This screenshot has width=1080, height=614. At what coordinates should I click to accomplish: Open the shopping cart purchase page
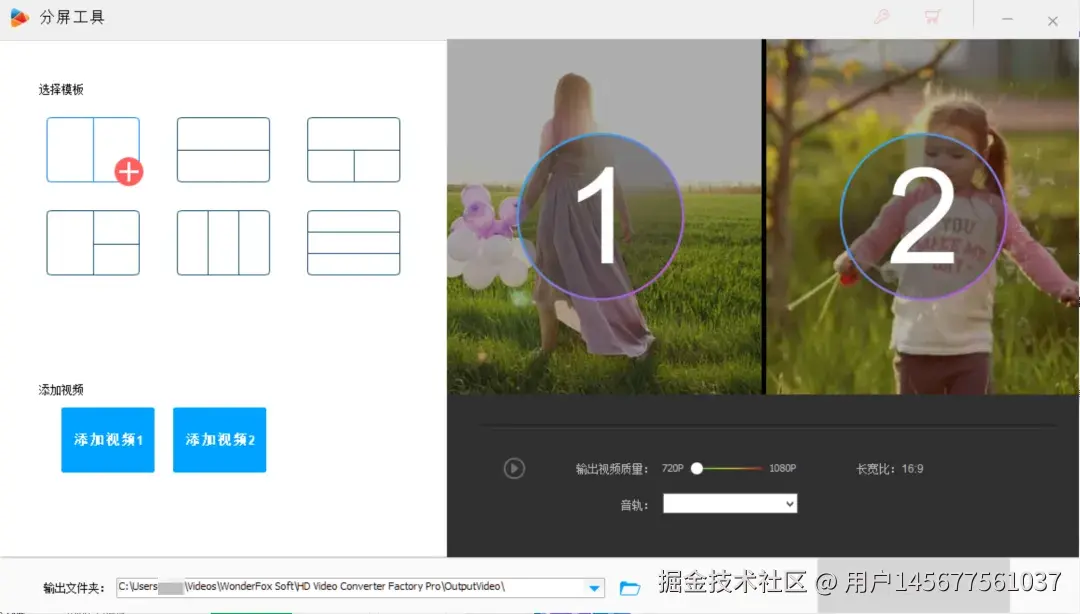(932, 17)
